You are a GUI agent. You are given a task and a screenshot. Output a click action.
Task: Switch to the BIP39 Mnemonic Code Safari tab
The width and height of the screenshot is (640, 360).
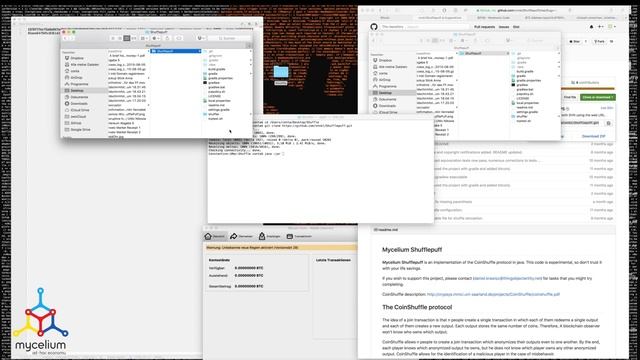point(493,18)
